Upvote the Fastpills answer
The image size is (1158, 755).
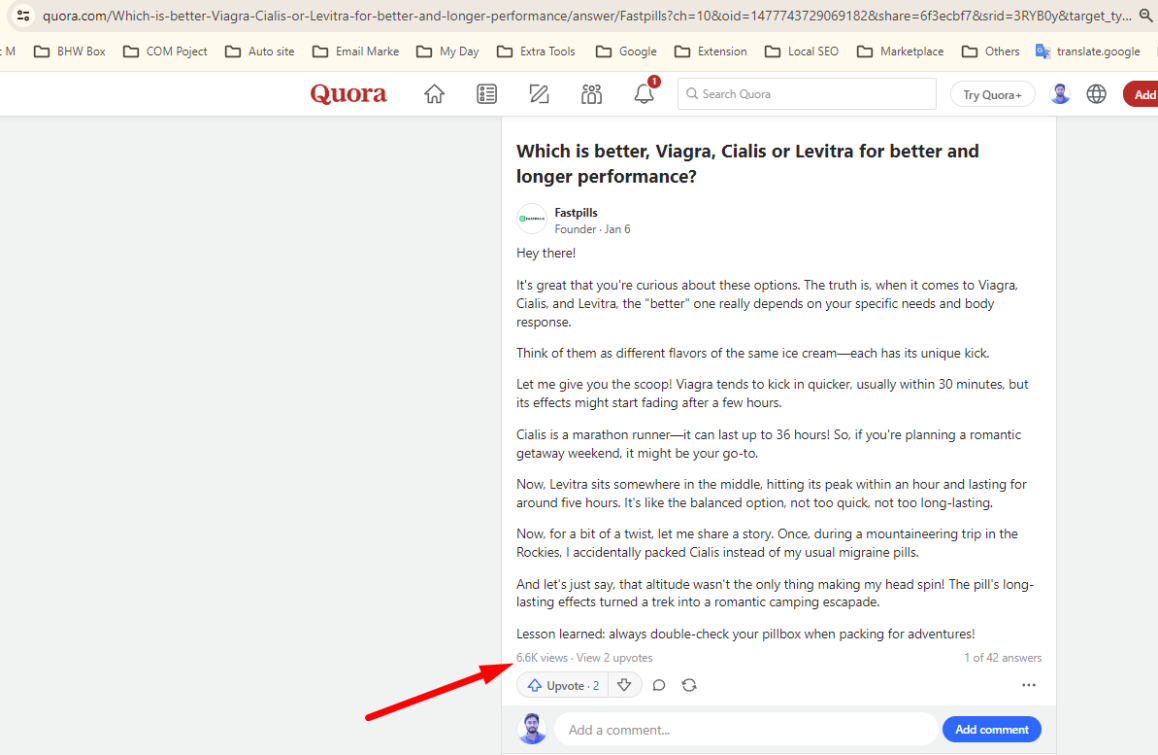[x=563, y=686]
